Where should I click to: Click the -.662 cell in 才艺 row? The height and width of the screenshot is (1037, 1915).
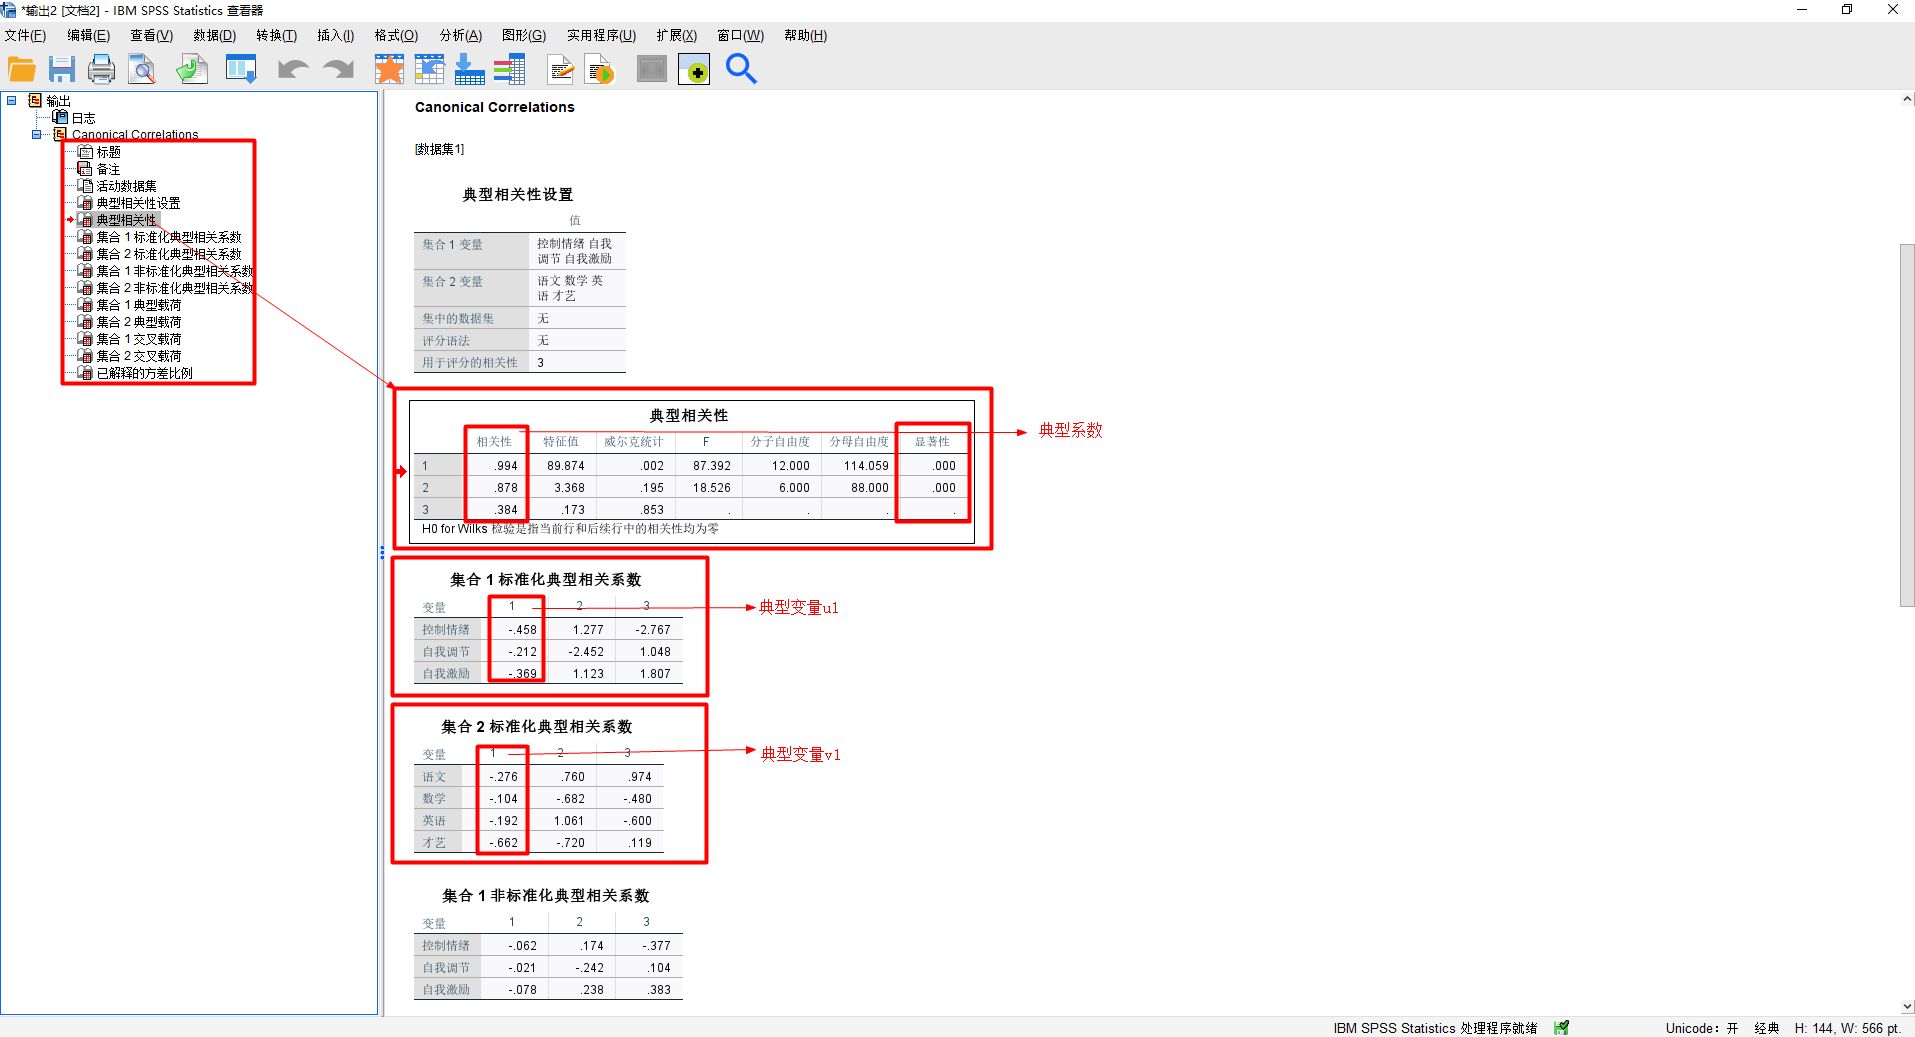click(503, 843)
